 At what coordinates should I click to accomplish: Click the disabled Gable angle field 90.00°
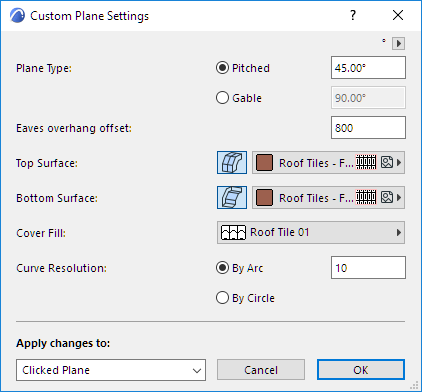[x=368, y=98]
